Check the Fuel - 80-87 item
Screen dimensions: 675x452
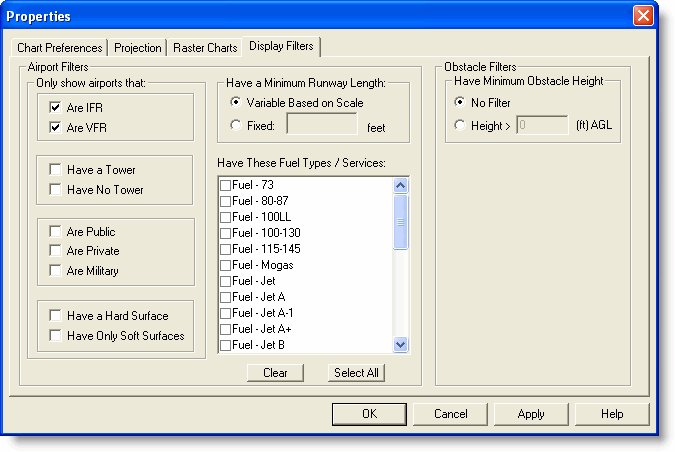226,201
